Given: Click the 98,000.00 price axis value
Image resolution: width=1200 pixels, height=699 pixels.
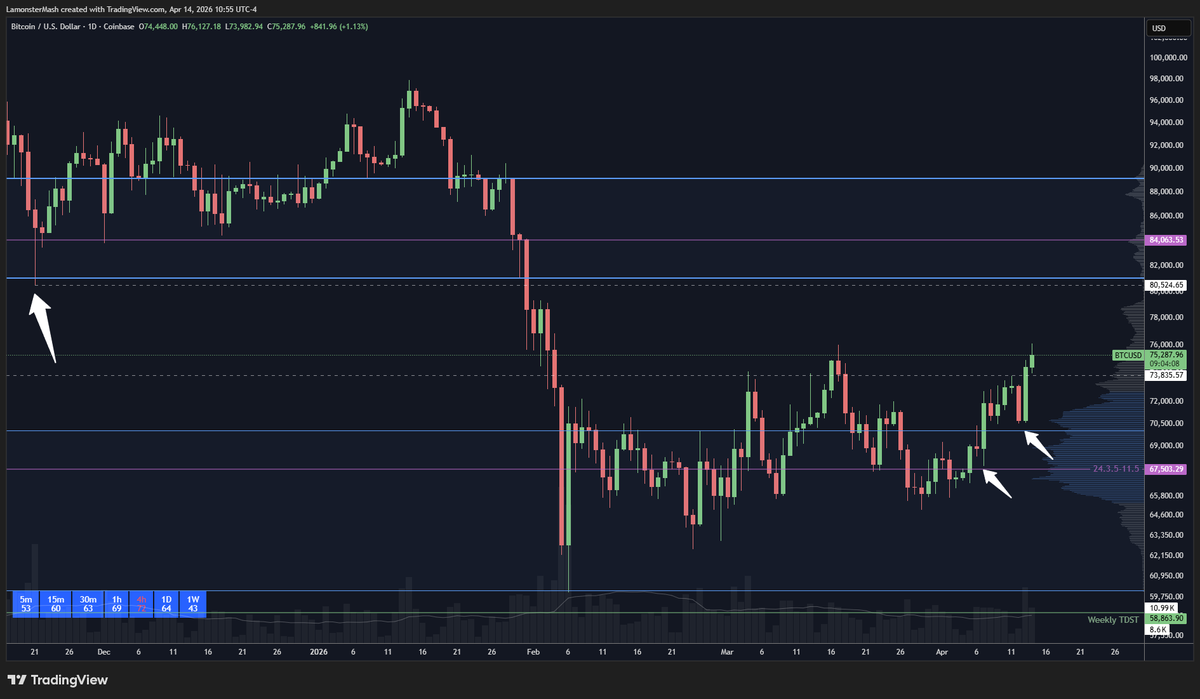Looking at the screenshot, I should (1168, 79).
